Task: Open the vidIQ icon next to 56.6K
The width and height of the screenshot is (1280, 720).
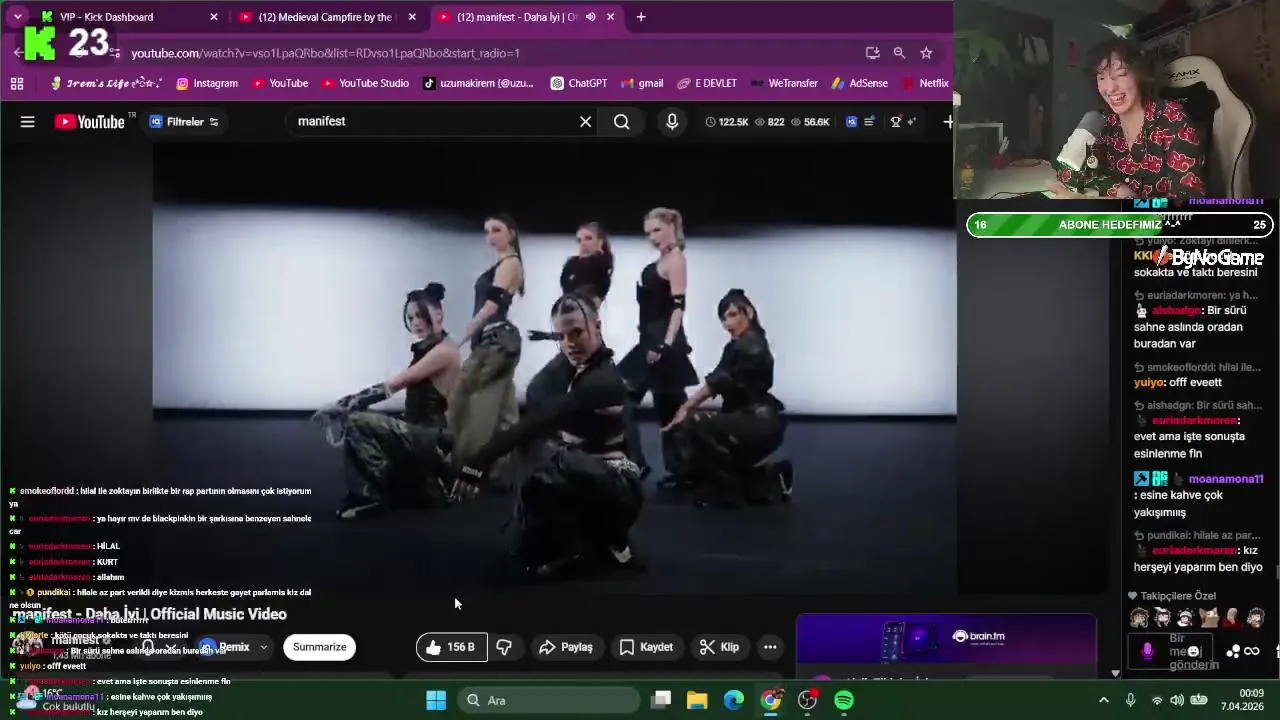Action: (x=852, y=122)
